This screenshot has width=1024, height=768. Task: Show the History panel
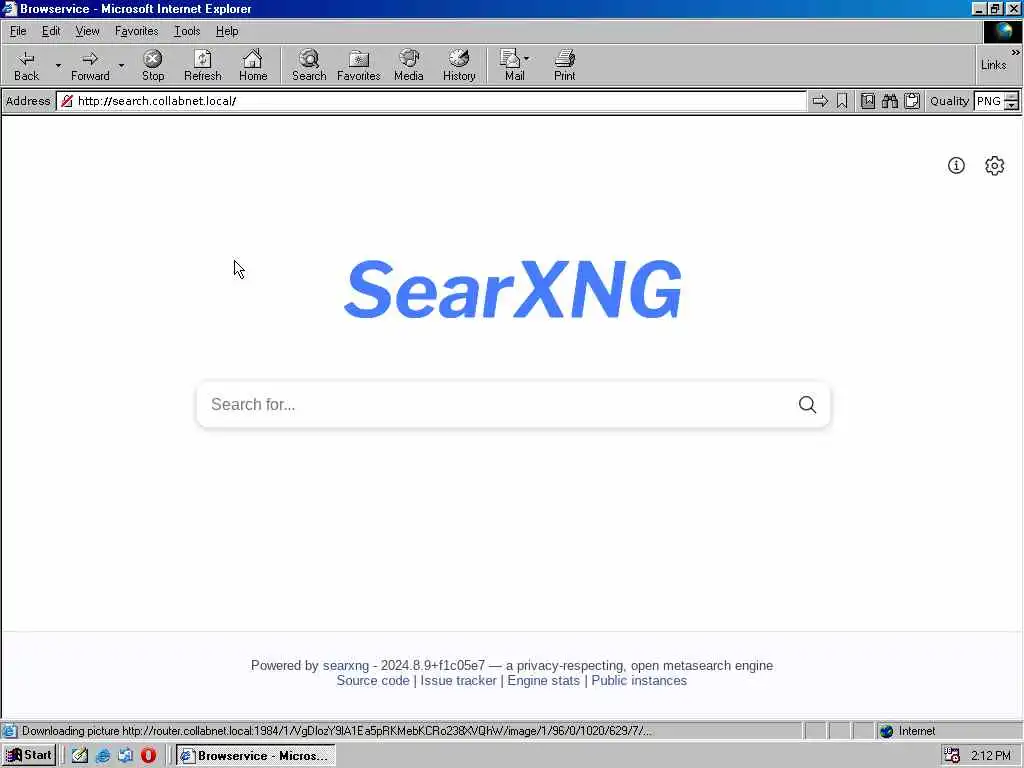(459, 65)
